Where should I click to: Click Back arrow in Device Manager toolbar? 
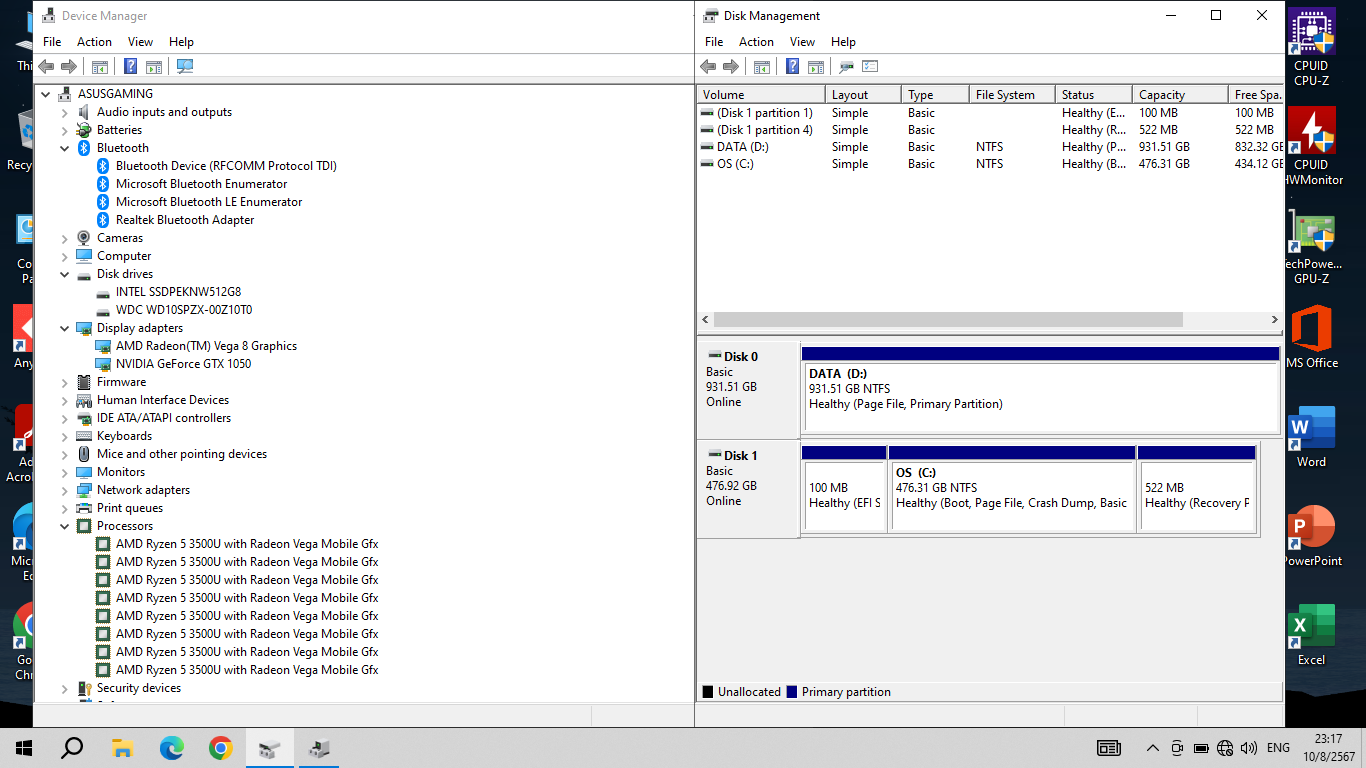(46, 66)
